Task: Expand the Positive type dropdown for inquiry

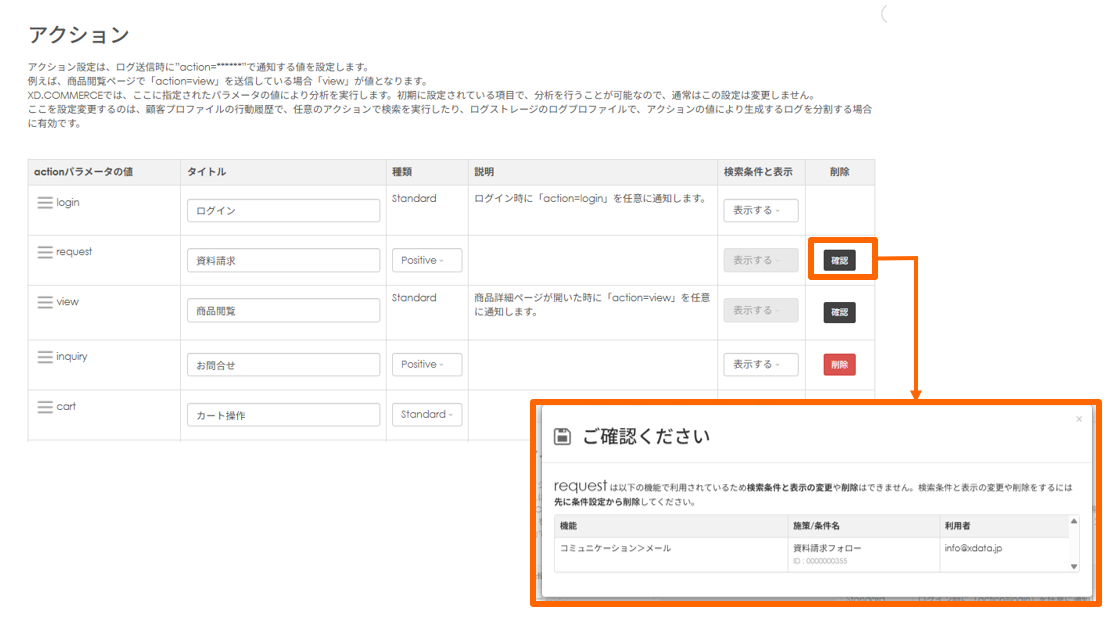Action: 426,365
